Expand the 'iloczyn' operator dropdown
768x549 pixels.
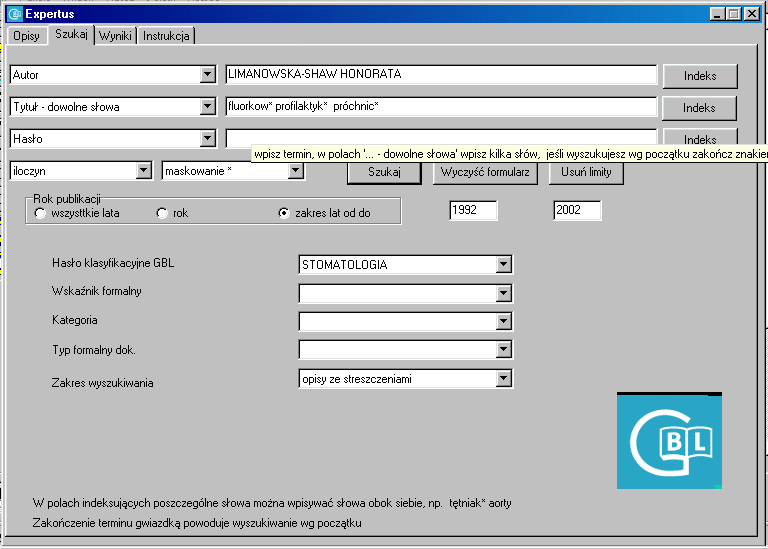[143, 171]
